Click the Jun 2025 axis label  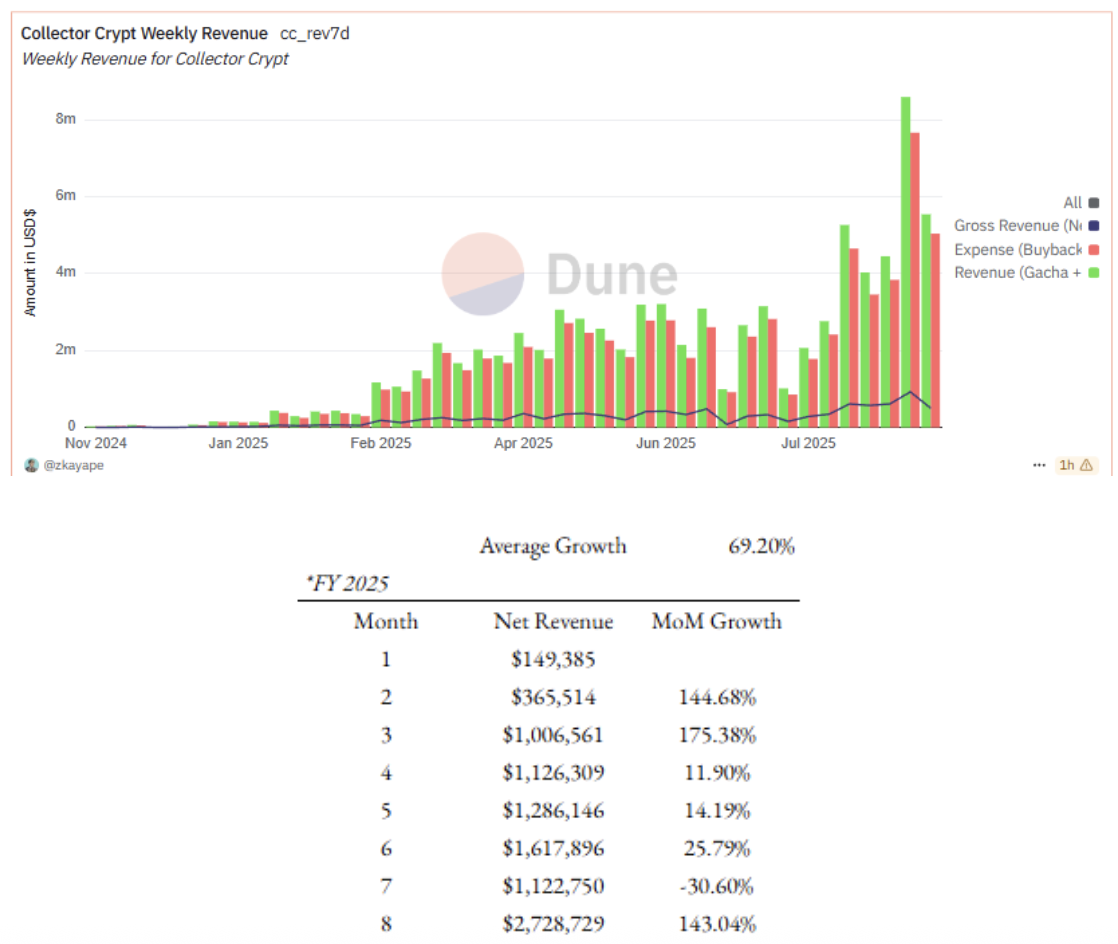[x=666, y=443]
